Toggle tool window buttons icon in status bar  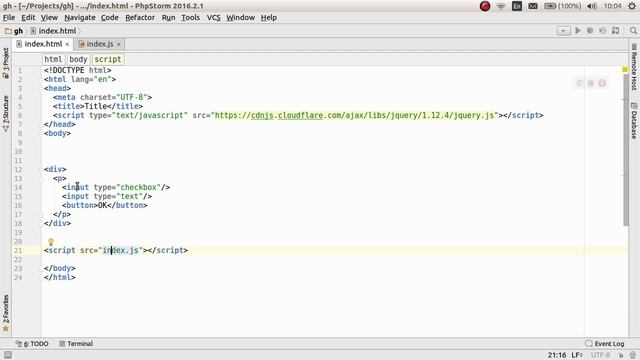point(8,355)
